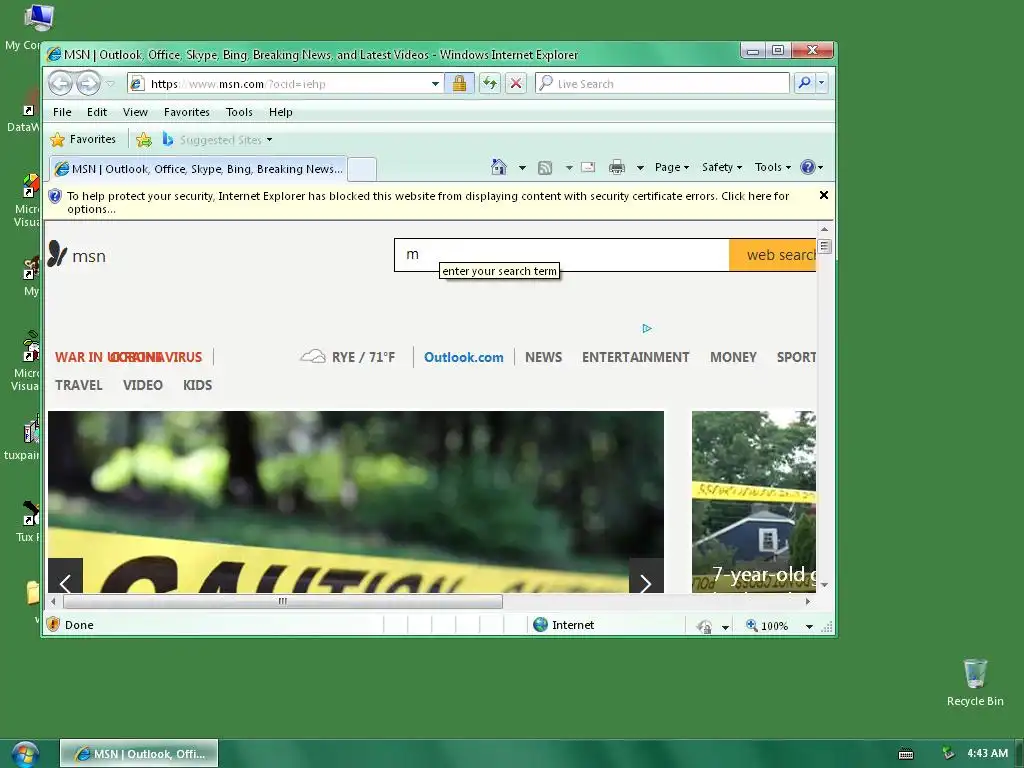
Task: Click the status bar shield warning icon
Action: click(54, 625)
